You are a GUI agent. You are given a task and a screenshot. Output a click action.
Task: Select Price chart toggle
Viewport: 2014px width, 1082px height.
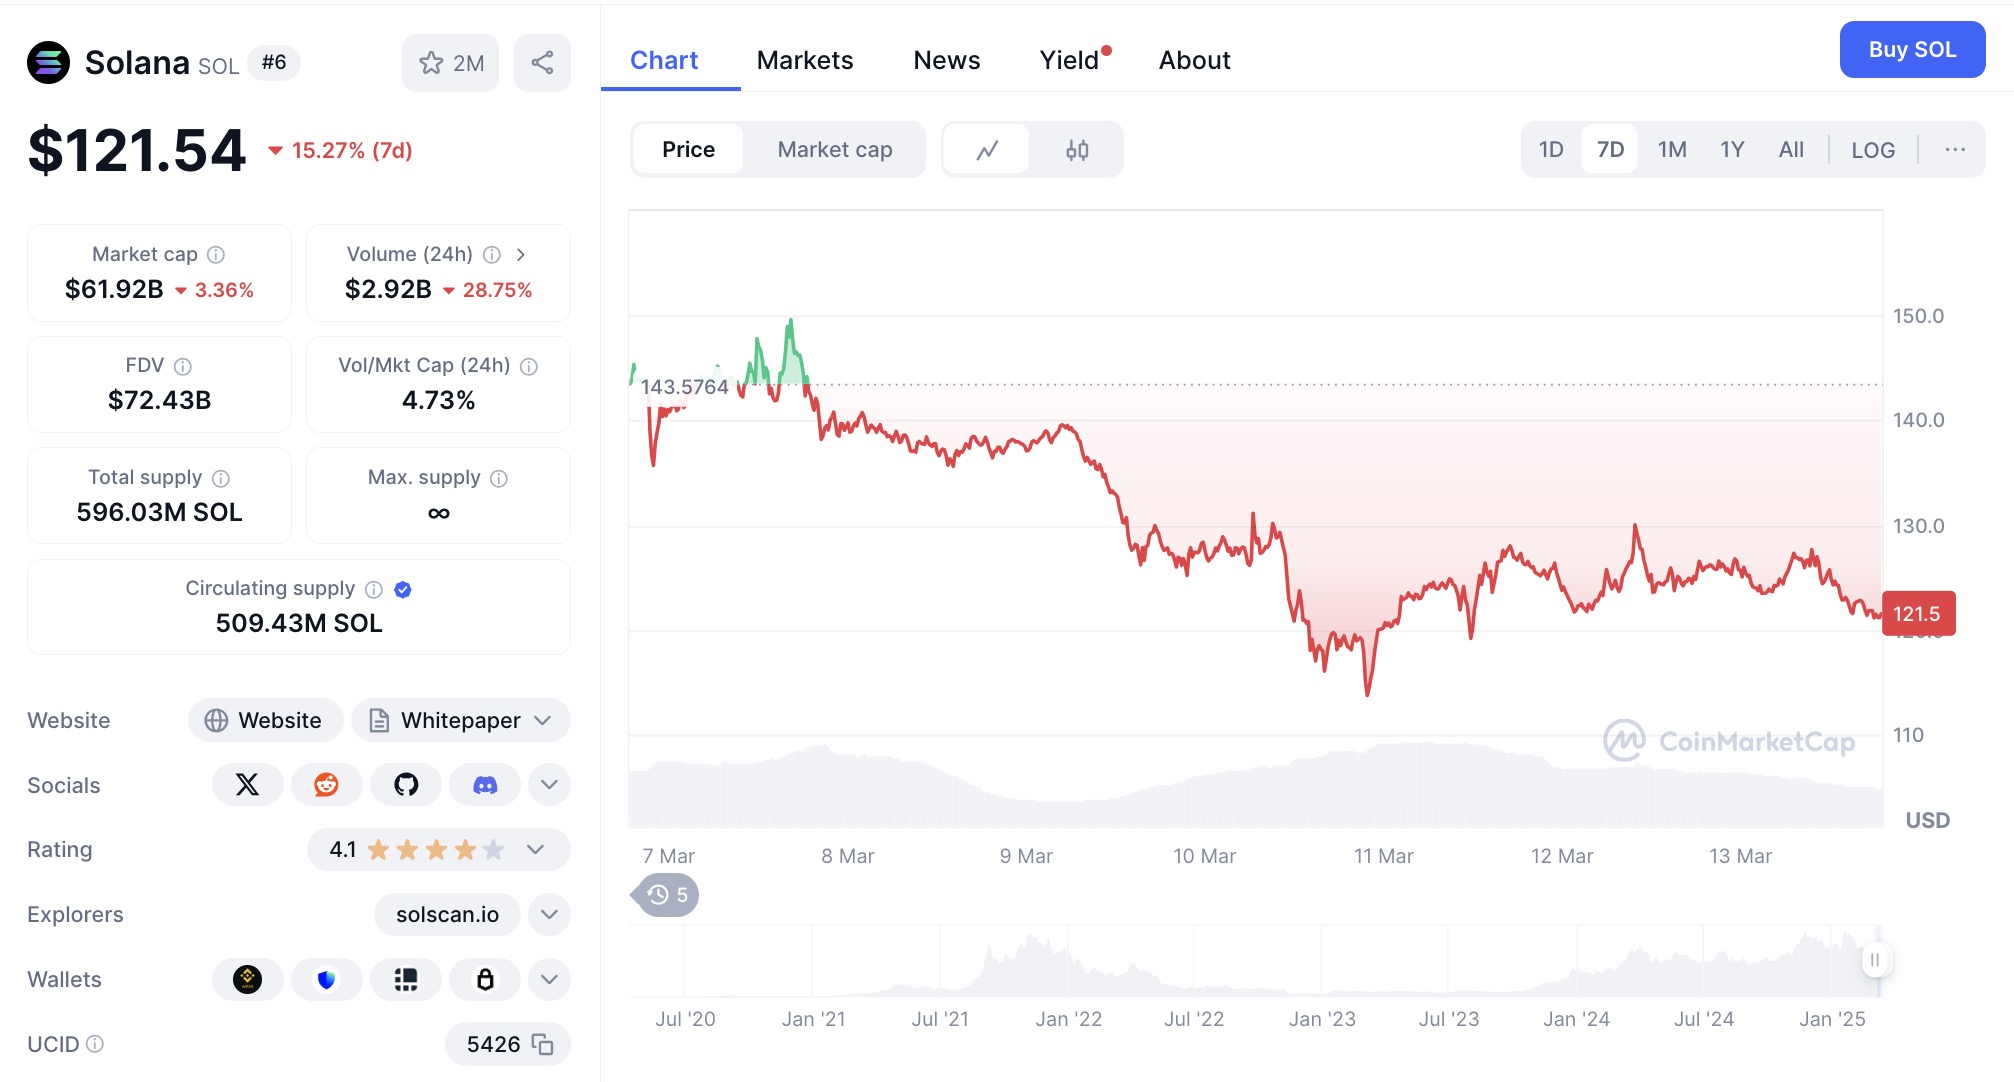coord(688,150)
